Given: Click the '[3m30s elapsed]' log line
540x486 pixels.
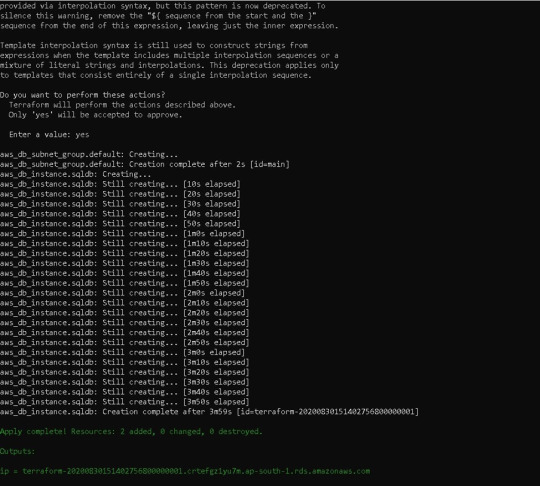Looking at the screenshot, I should (x=124, y=382).
